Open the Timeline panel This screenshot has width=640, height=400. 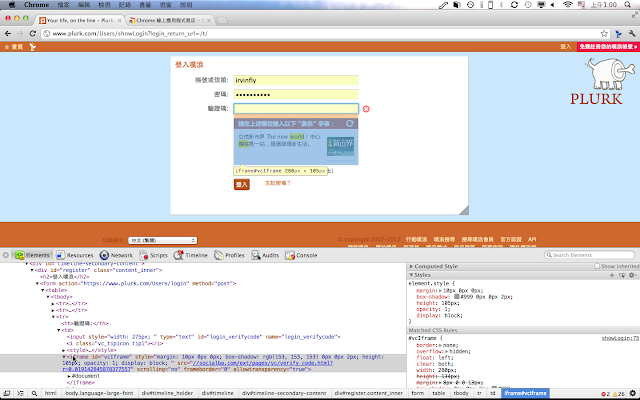[191, 255]
